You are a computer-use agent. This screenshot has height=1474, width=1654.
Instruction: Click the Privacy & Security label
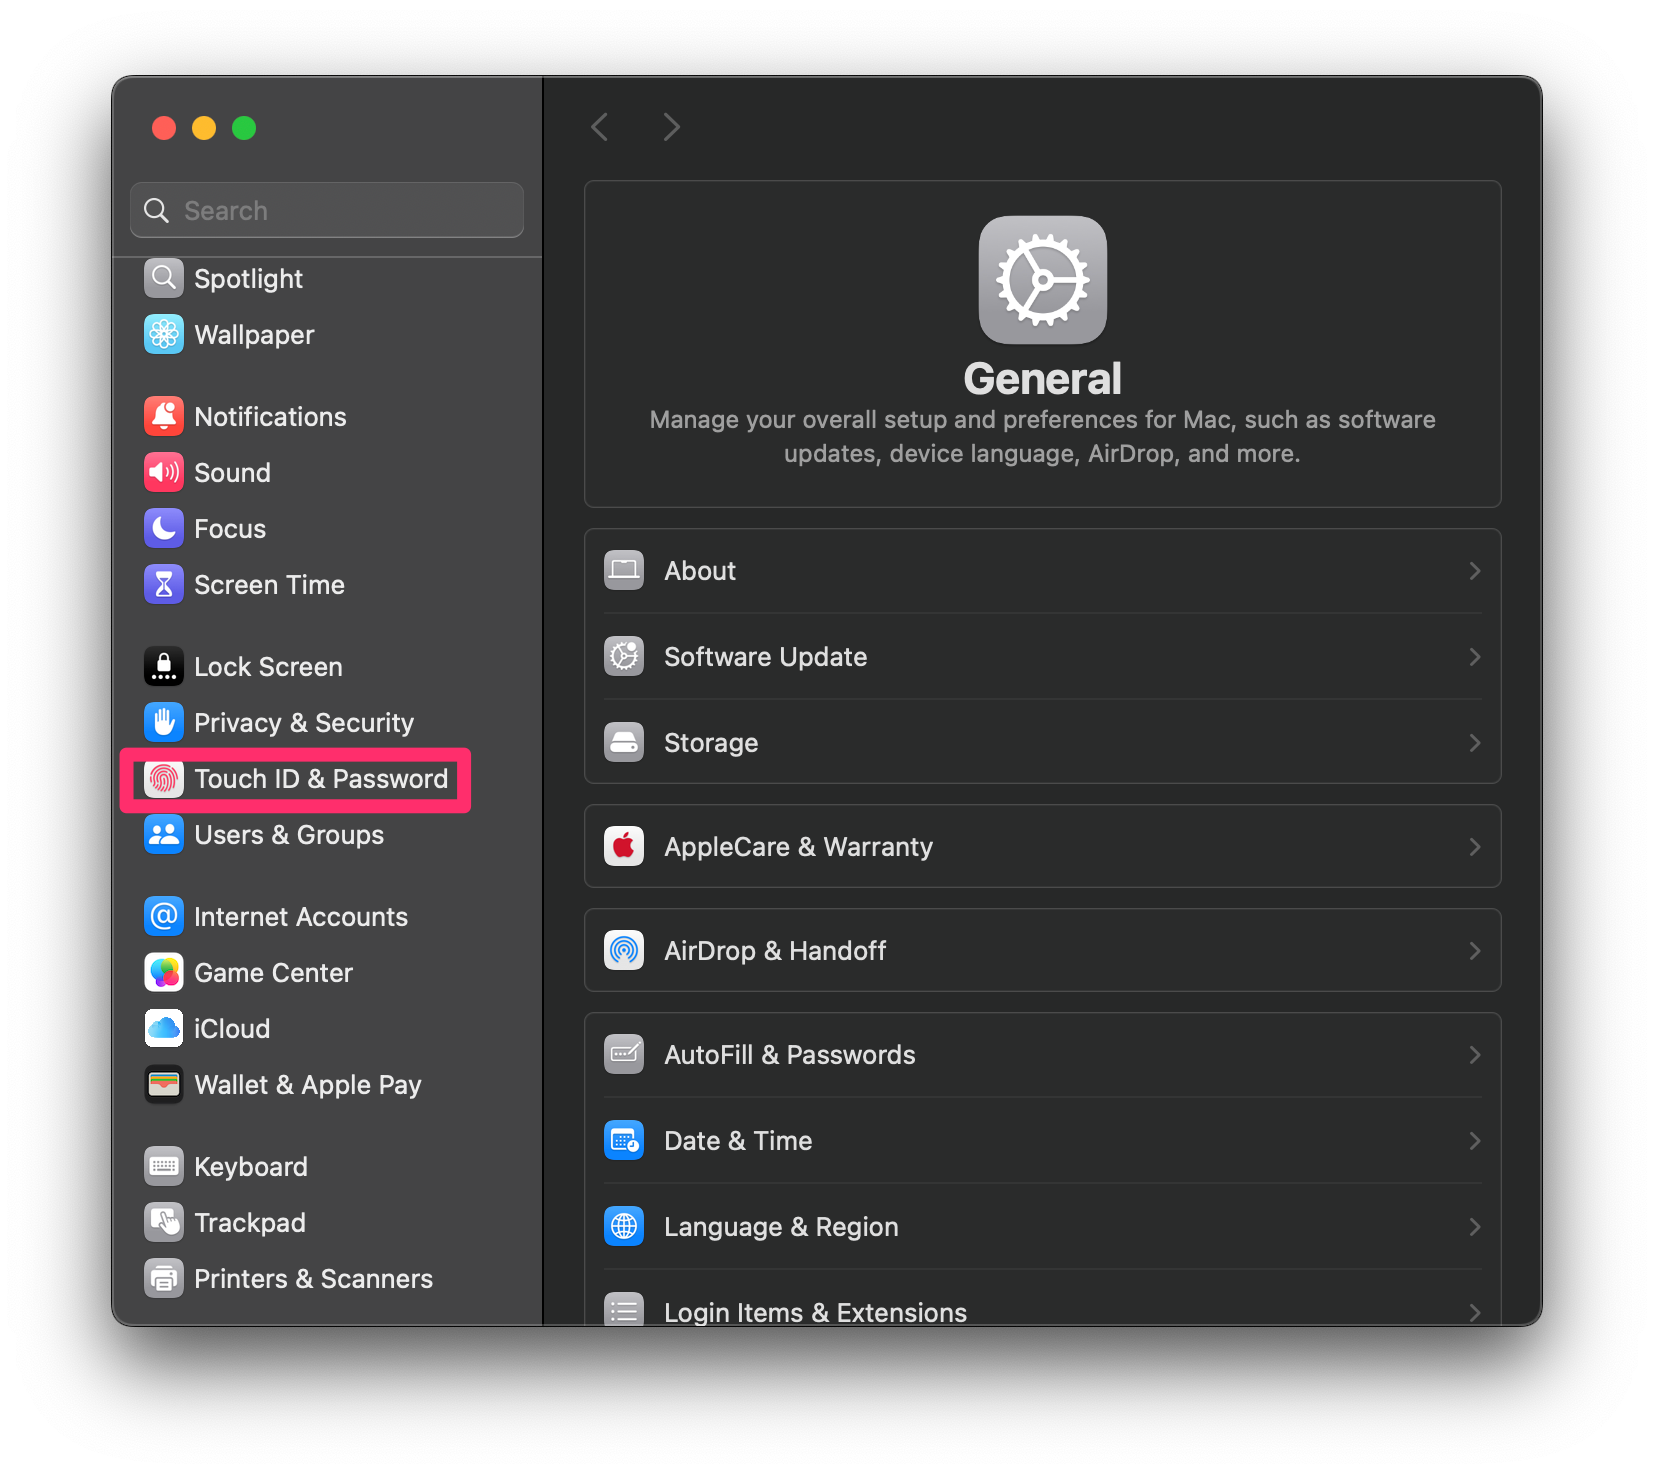[x=304, y=723]
